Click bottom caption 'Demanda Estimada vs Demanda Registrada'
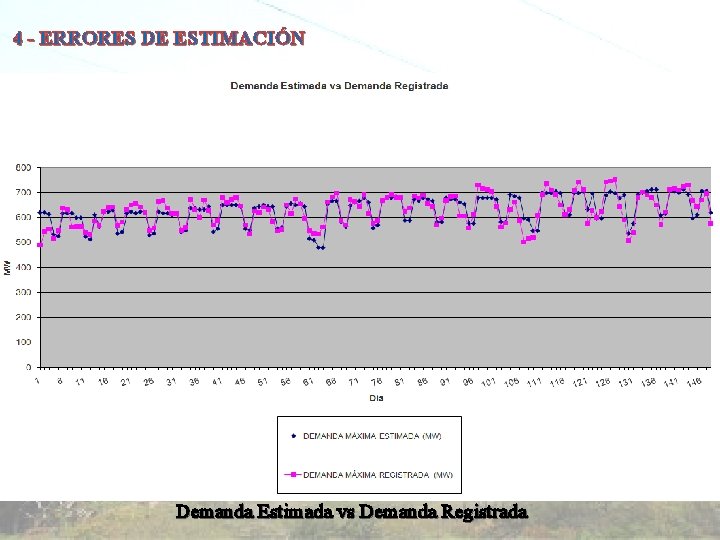 352,511
